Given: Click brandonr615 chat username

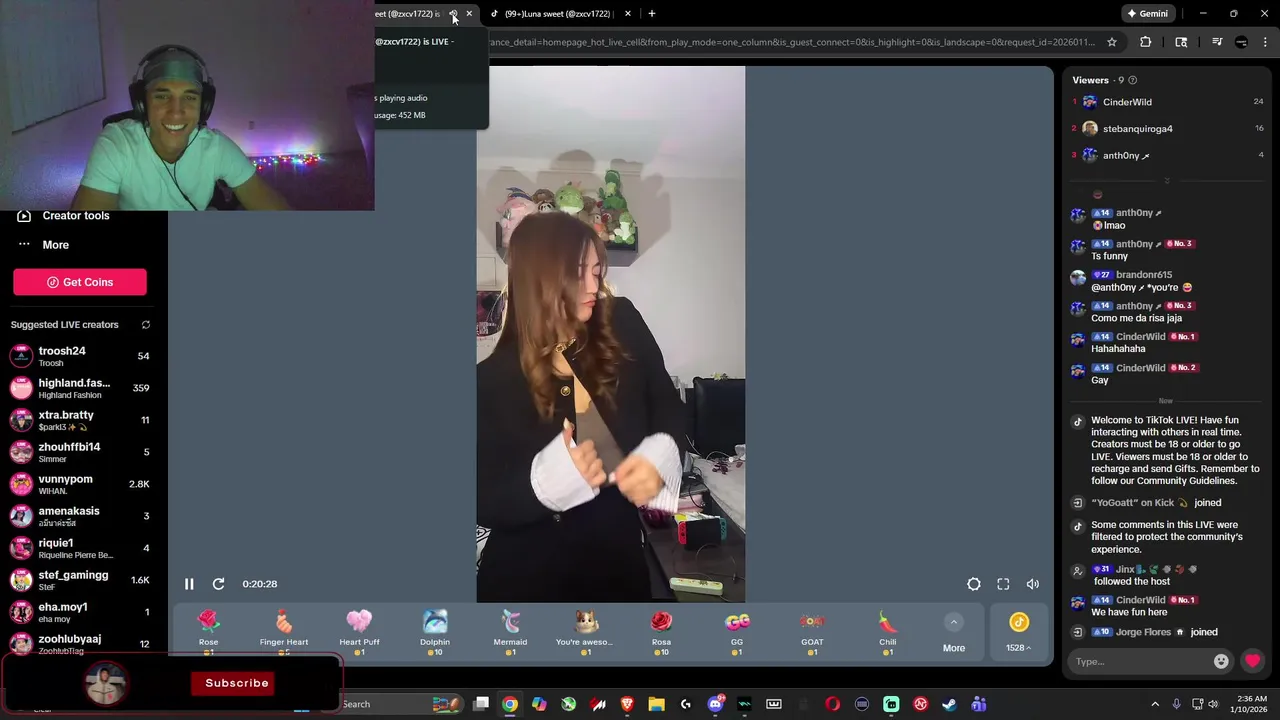Looking at the screenshot, I should click(x=1144, y=275).
